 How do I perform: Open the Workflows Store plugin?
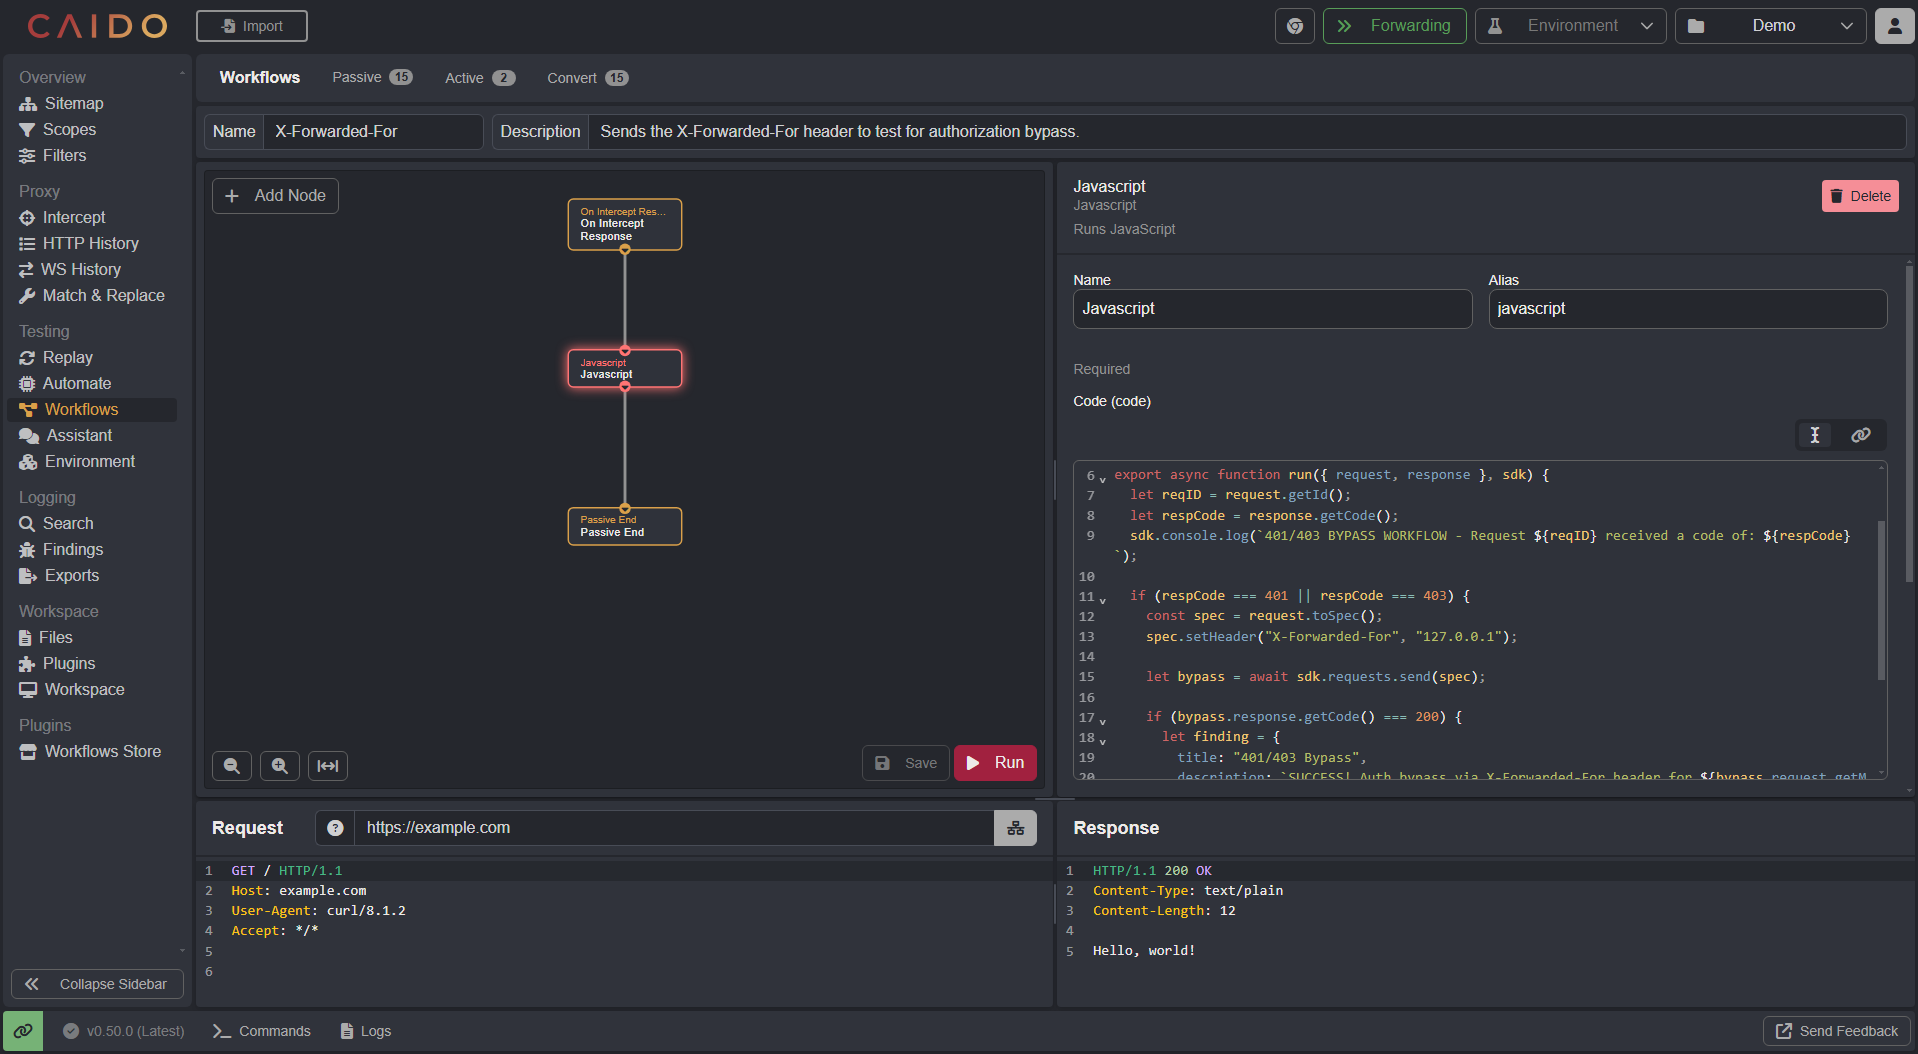pyautogui.click(x=102, y=751)
